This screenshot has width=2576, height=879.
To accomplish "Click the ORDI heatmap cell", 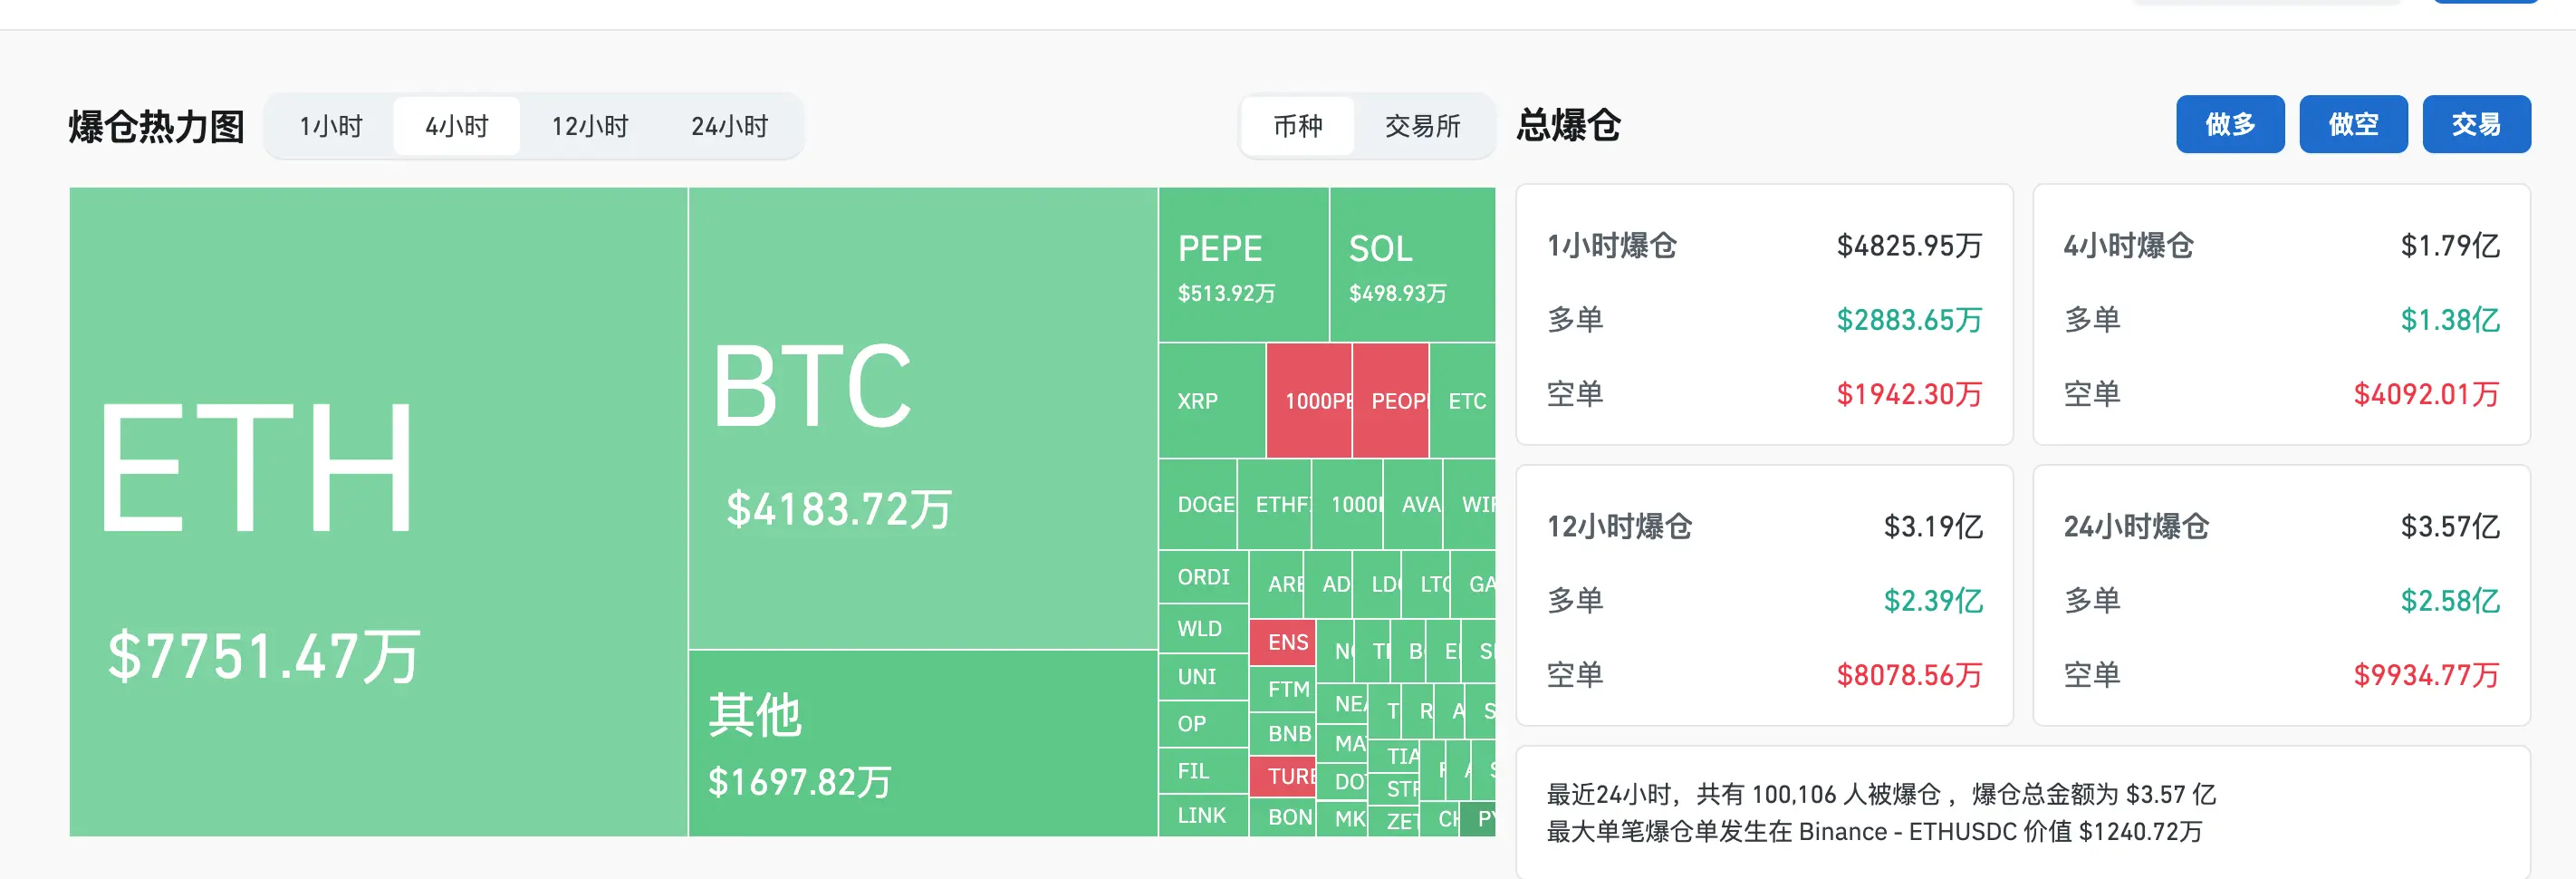I will (1203, 577).
